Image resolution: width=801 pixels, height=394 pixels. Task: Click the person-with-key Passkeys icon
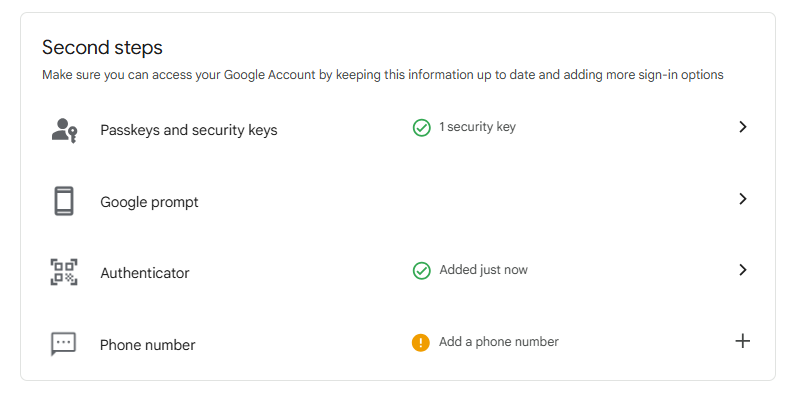tap(64, 130)
